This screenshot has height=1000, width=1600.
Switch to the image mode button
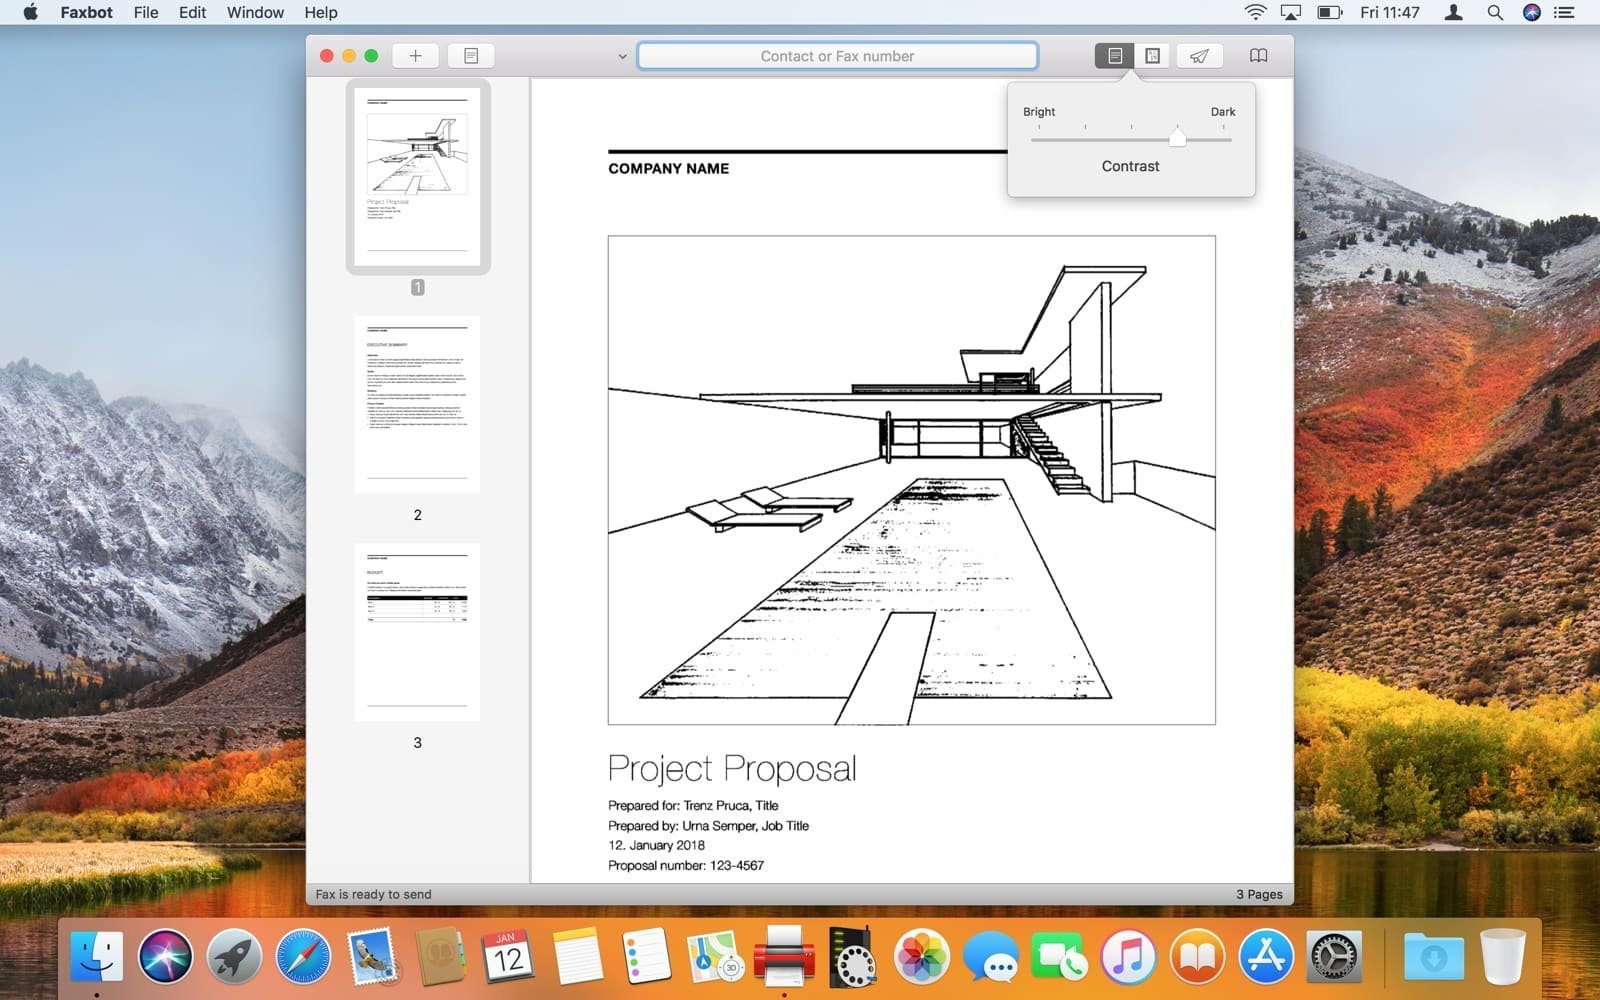coord(1152,56)
